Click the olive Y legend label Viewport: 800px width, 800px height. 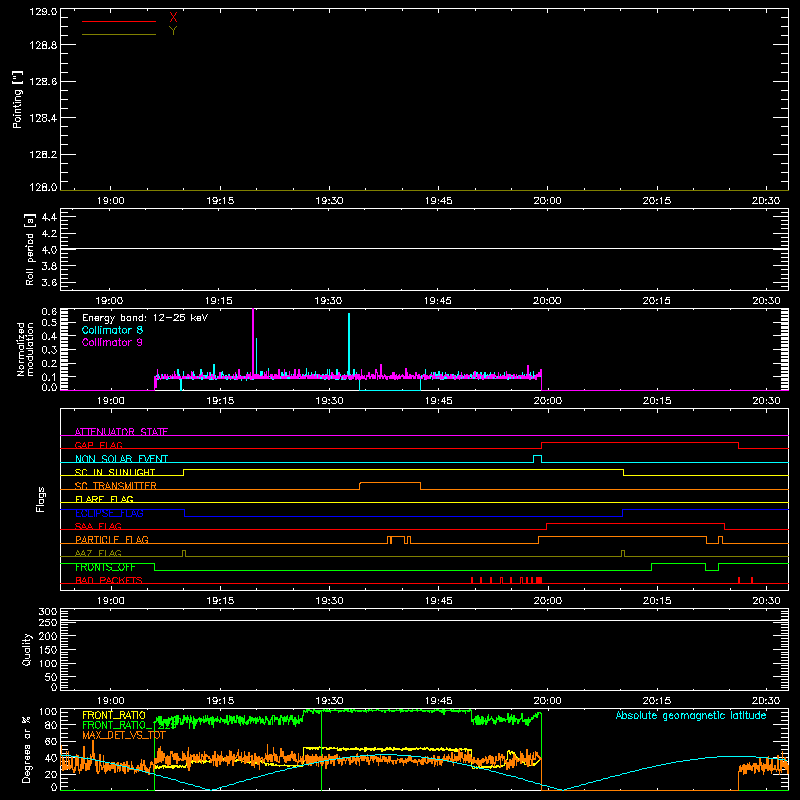coord(173,31)
